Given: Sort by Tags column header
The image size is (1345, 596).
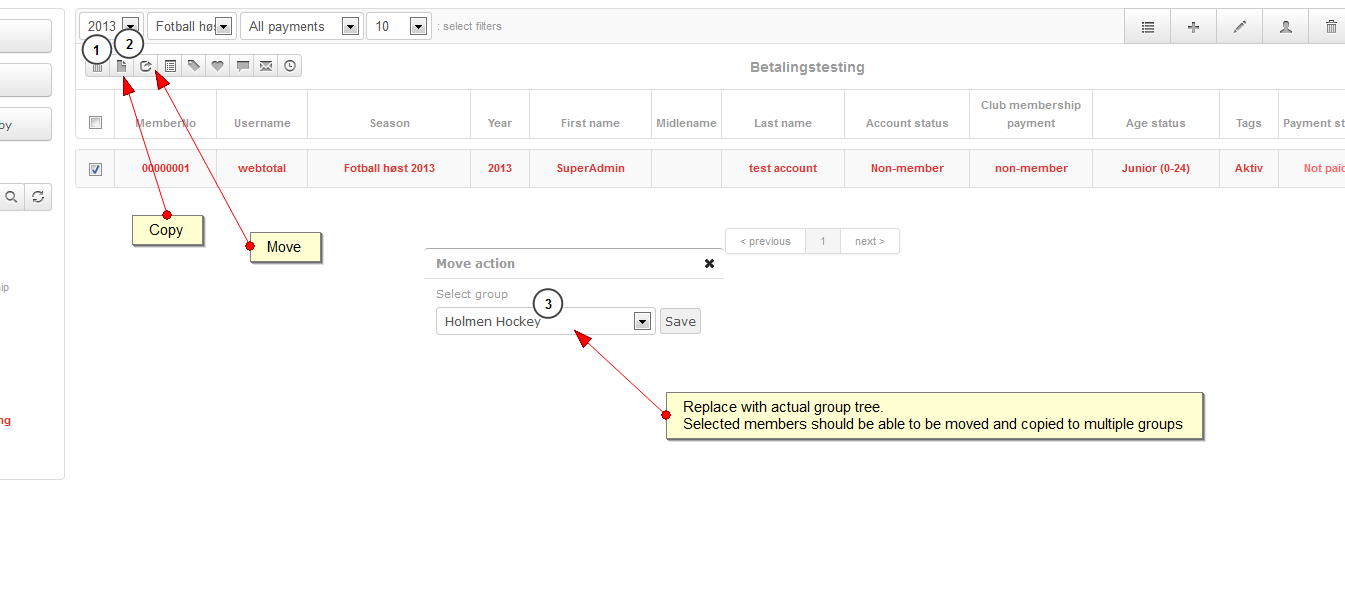Looking at the screenshot, I should (x=1249, y=123).
